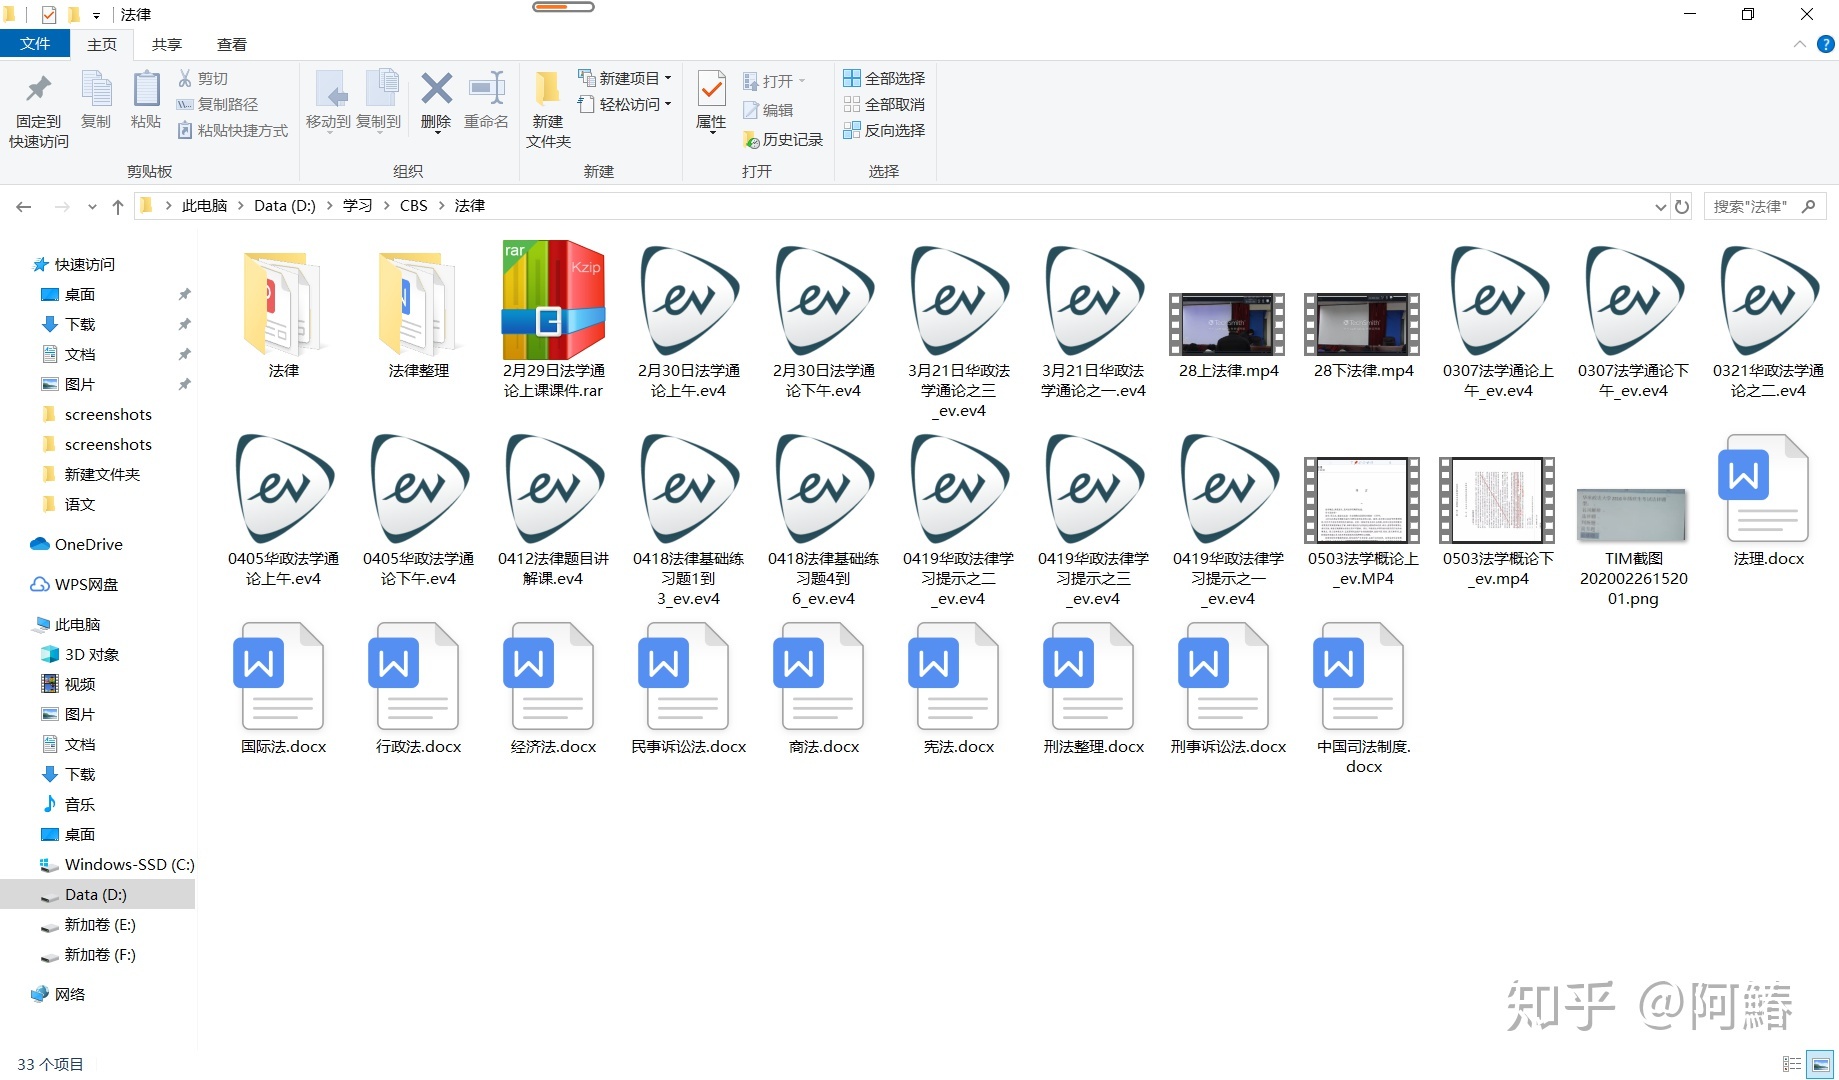Viewport: 1839px width, 1080px height.
Task: Select OneDrive in the navigation pane
Action: (77, 544)
